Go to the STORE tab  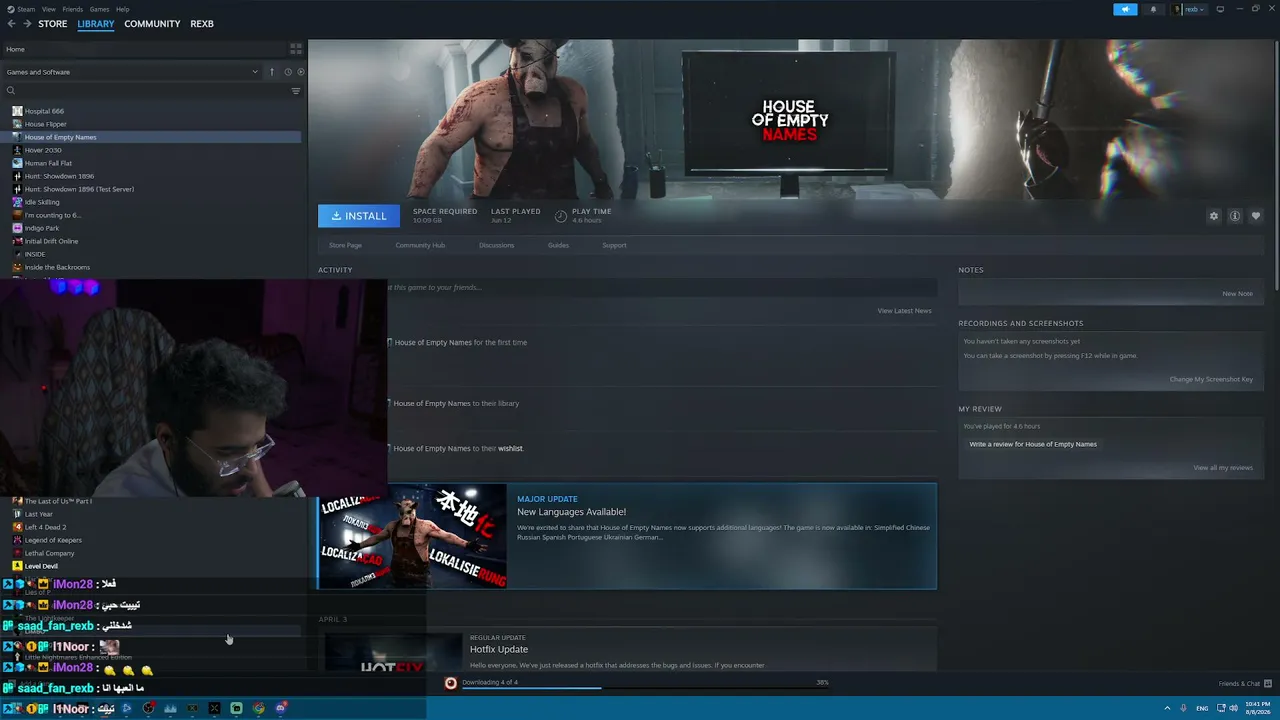[53, 24]
